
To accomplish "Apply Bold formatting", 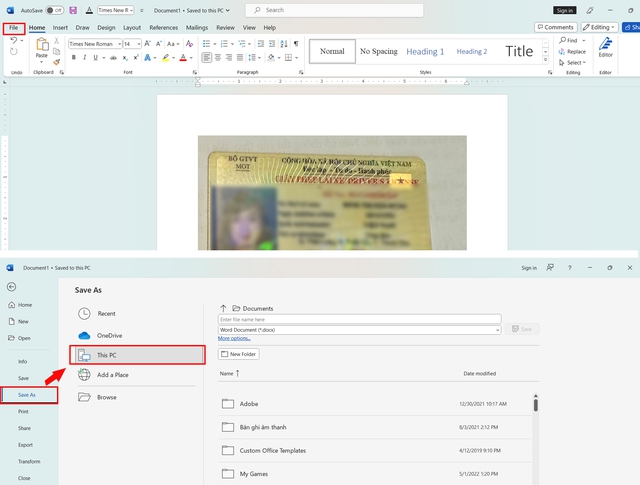I will click(x=73, y=58).
